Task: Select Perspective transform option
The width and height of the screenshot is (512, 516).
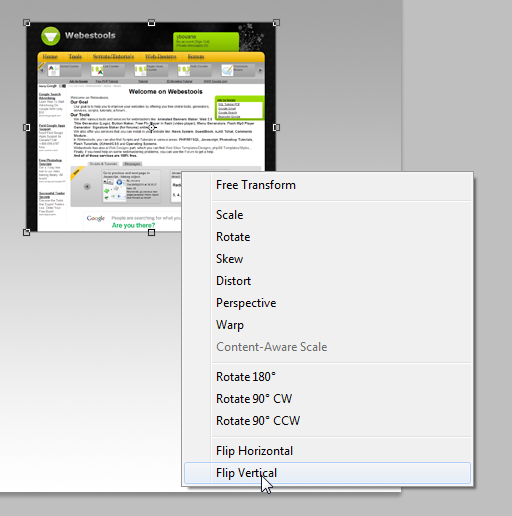Action: pyautogui.click(x=327, y=303)
